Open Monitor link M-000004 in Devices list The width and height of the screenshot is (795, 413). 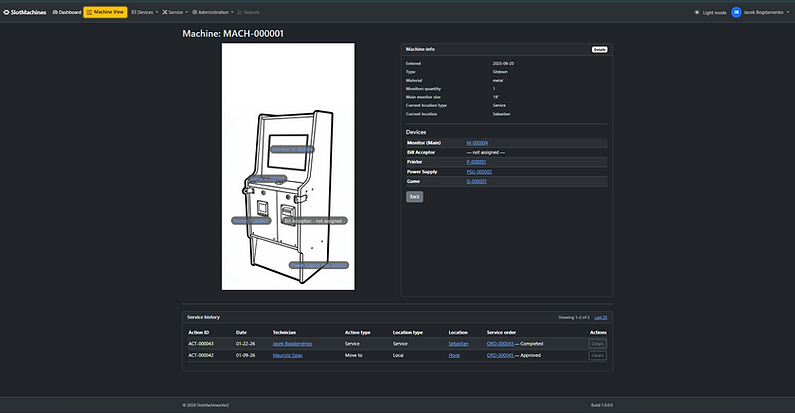[x=477, y=143]
